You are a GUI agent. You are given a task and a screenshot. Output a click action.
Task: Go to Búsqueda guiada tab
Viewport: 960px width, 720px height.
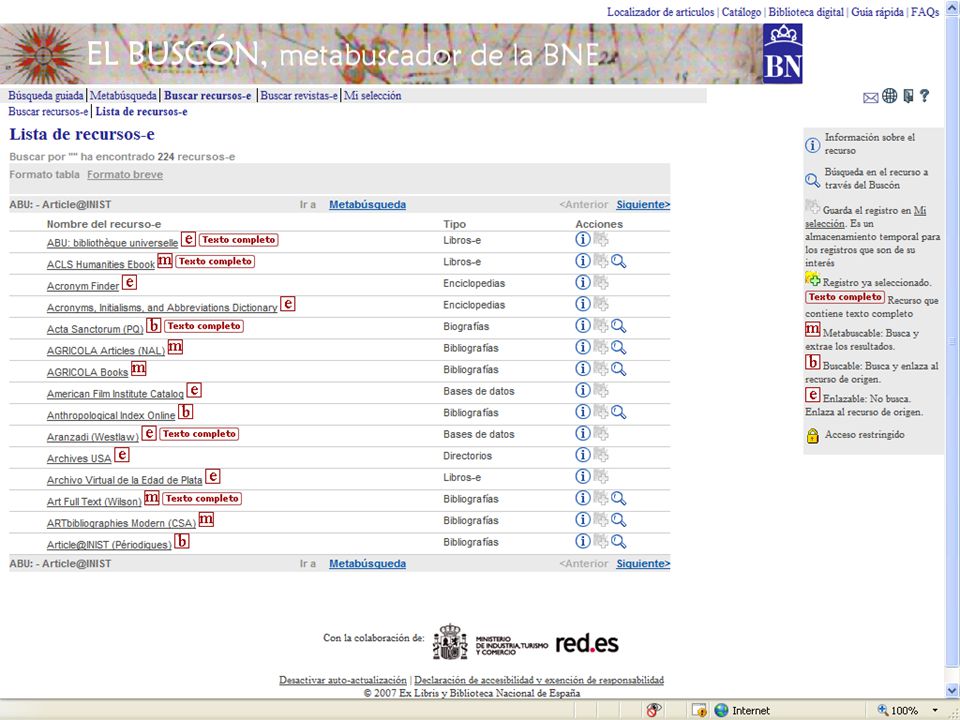tap(46, 96)
